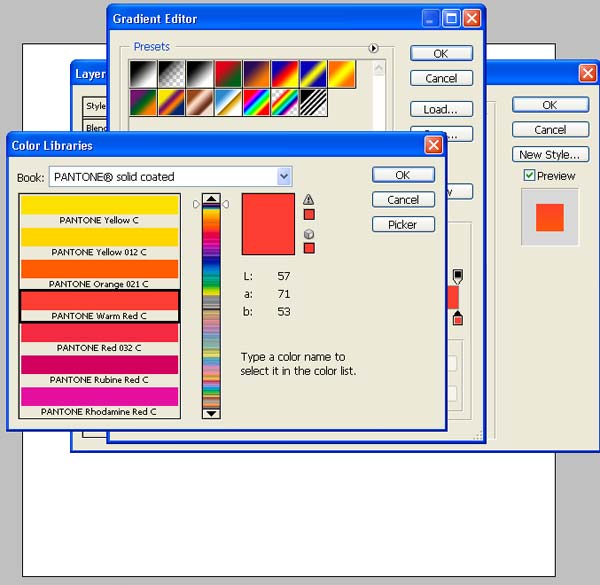Click Cancel in Gradient Editor

[x=441, y=78]
